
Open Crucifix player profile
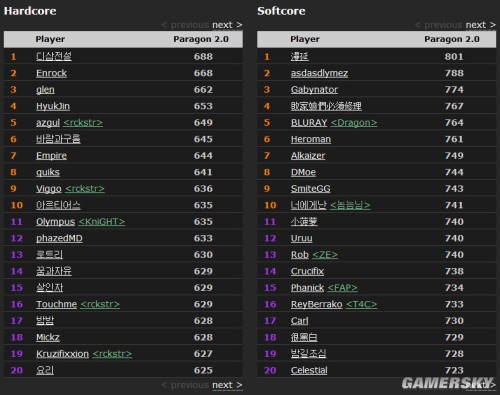(307, 271)
